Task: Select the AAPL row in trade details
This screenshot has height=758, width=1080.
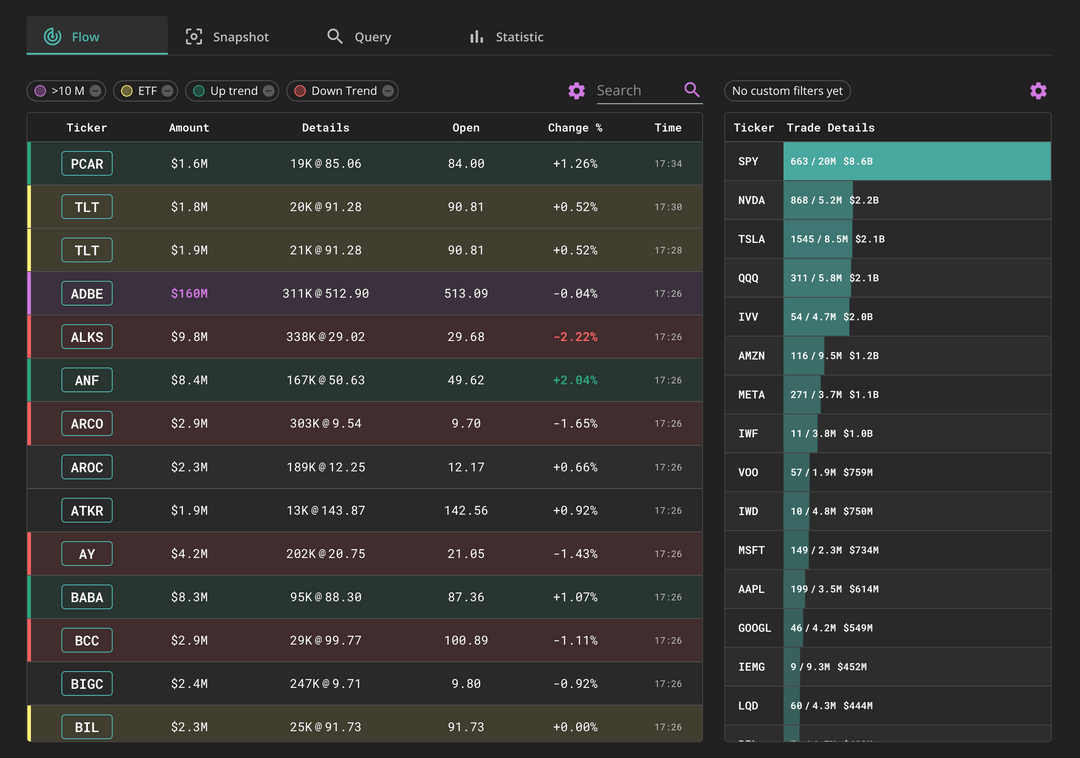Action: point(888,589)
